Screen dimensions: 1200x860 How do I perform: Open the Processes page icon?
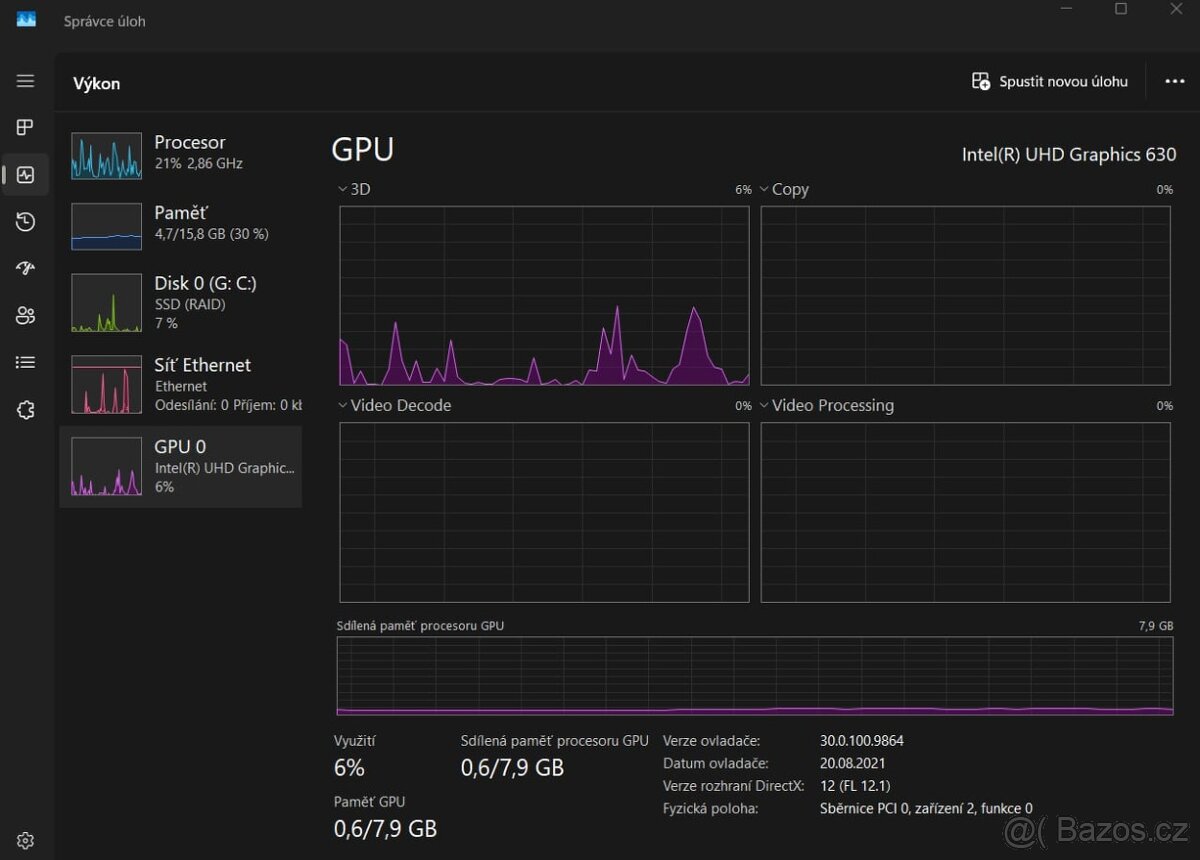pyautogui.click(x=25, y=127)
